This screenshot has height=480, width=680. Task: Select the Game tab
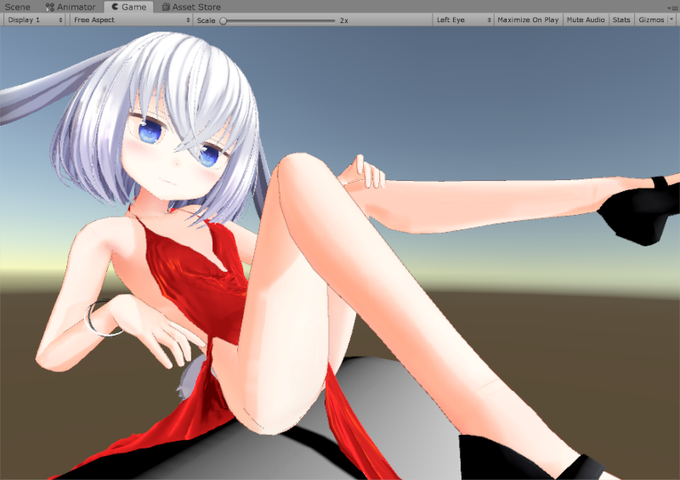click(129, 7)
